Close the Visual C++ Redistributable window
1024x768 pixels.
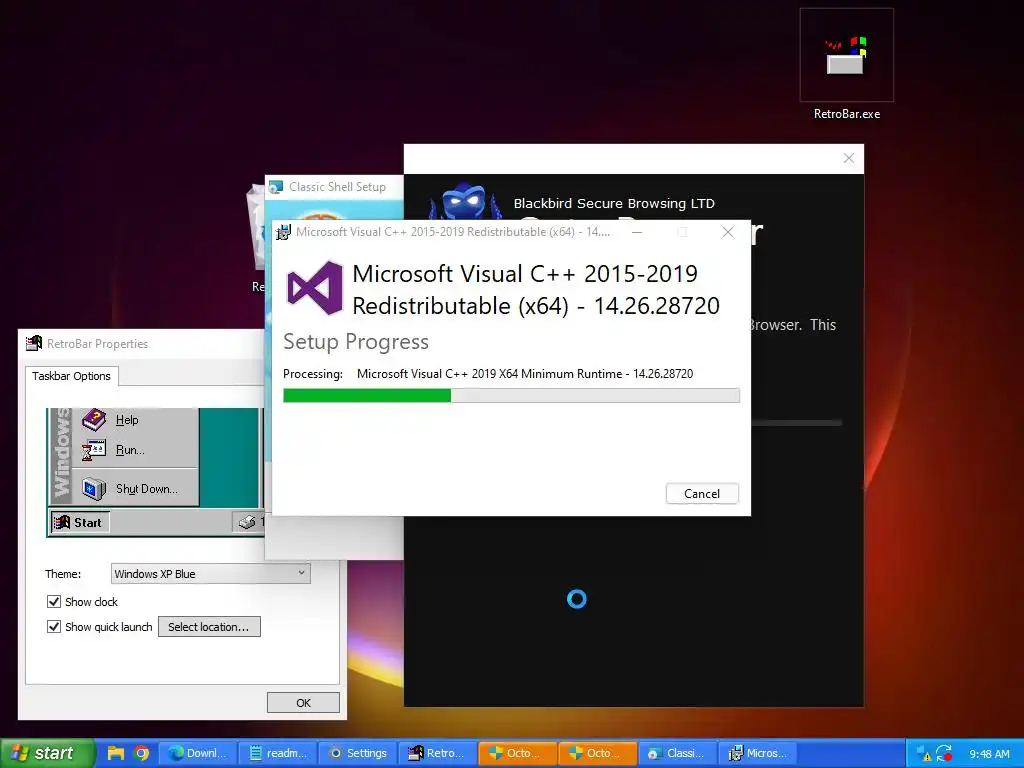[728, 232]
